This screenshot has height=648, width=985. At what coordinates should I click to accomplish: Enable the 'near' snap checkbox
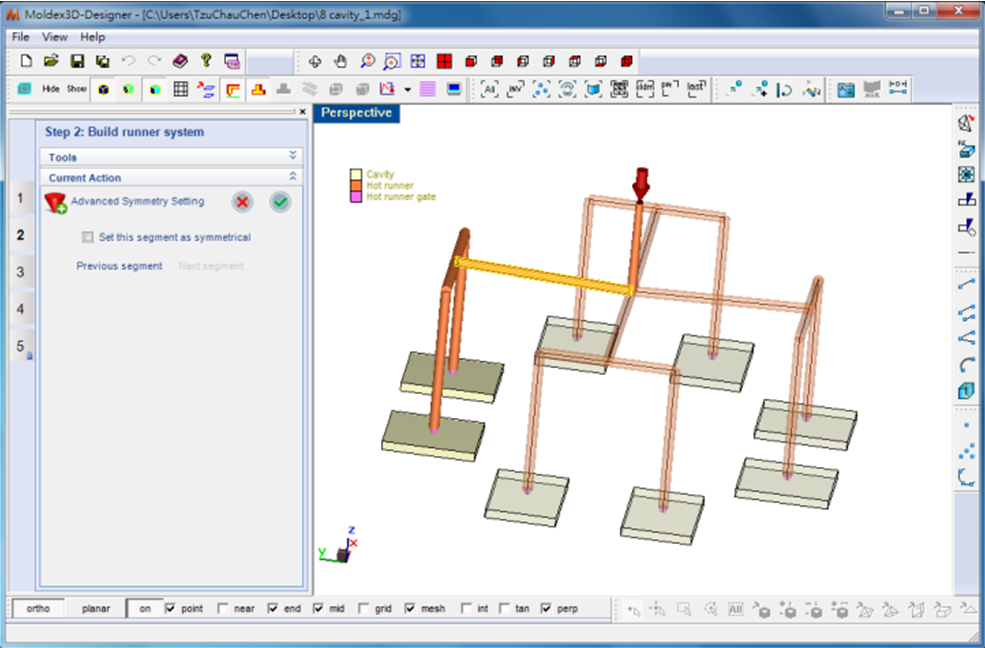[x=222, y=608]
